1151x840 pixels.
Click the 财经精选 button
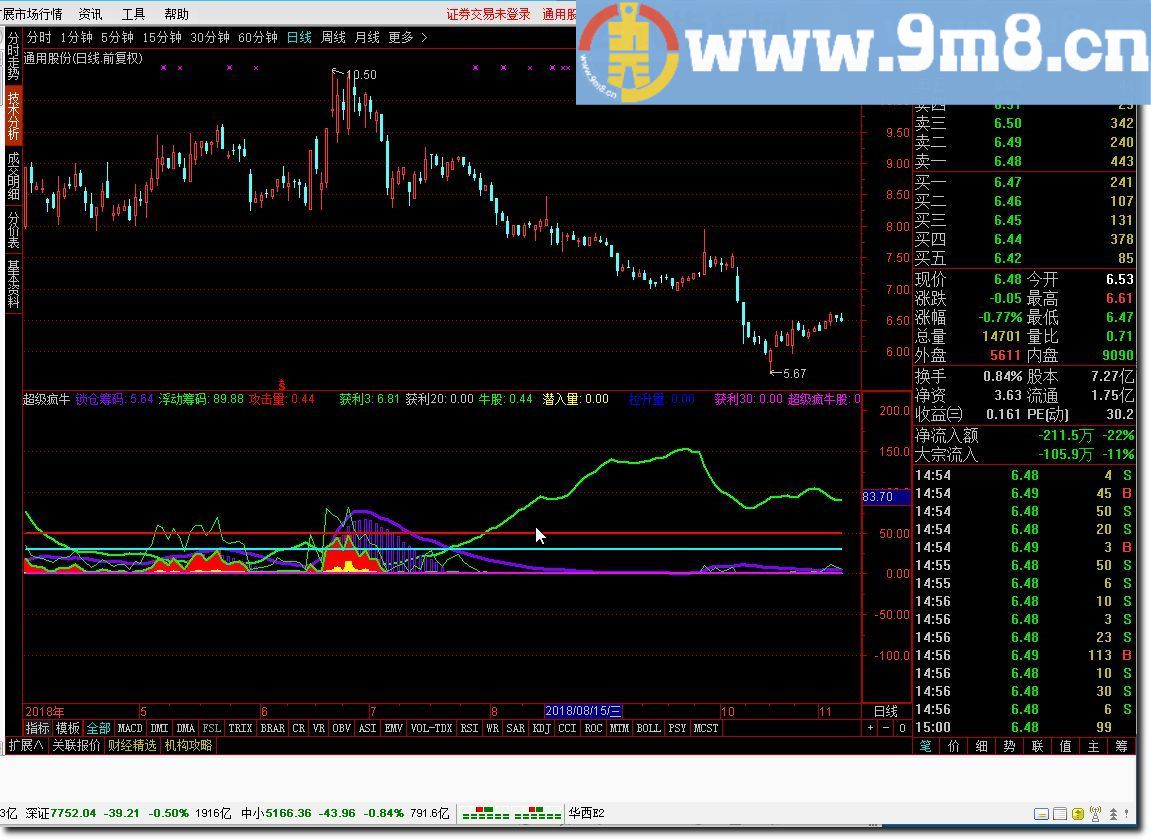click(134, 745)
